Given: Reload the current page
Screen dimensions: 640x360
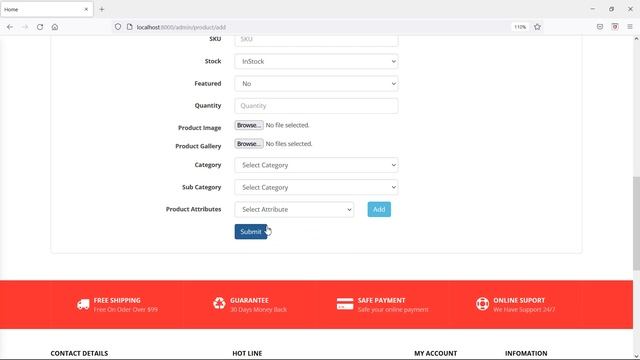Looking at the screenshot, I should coord(40,27).
